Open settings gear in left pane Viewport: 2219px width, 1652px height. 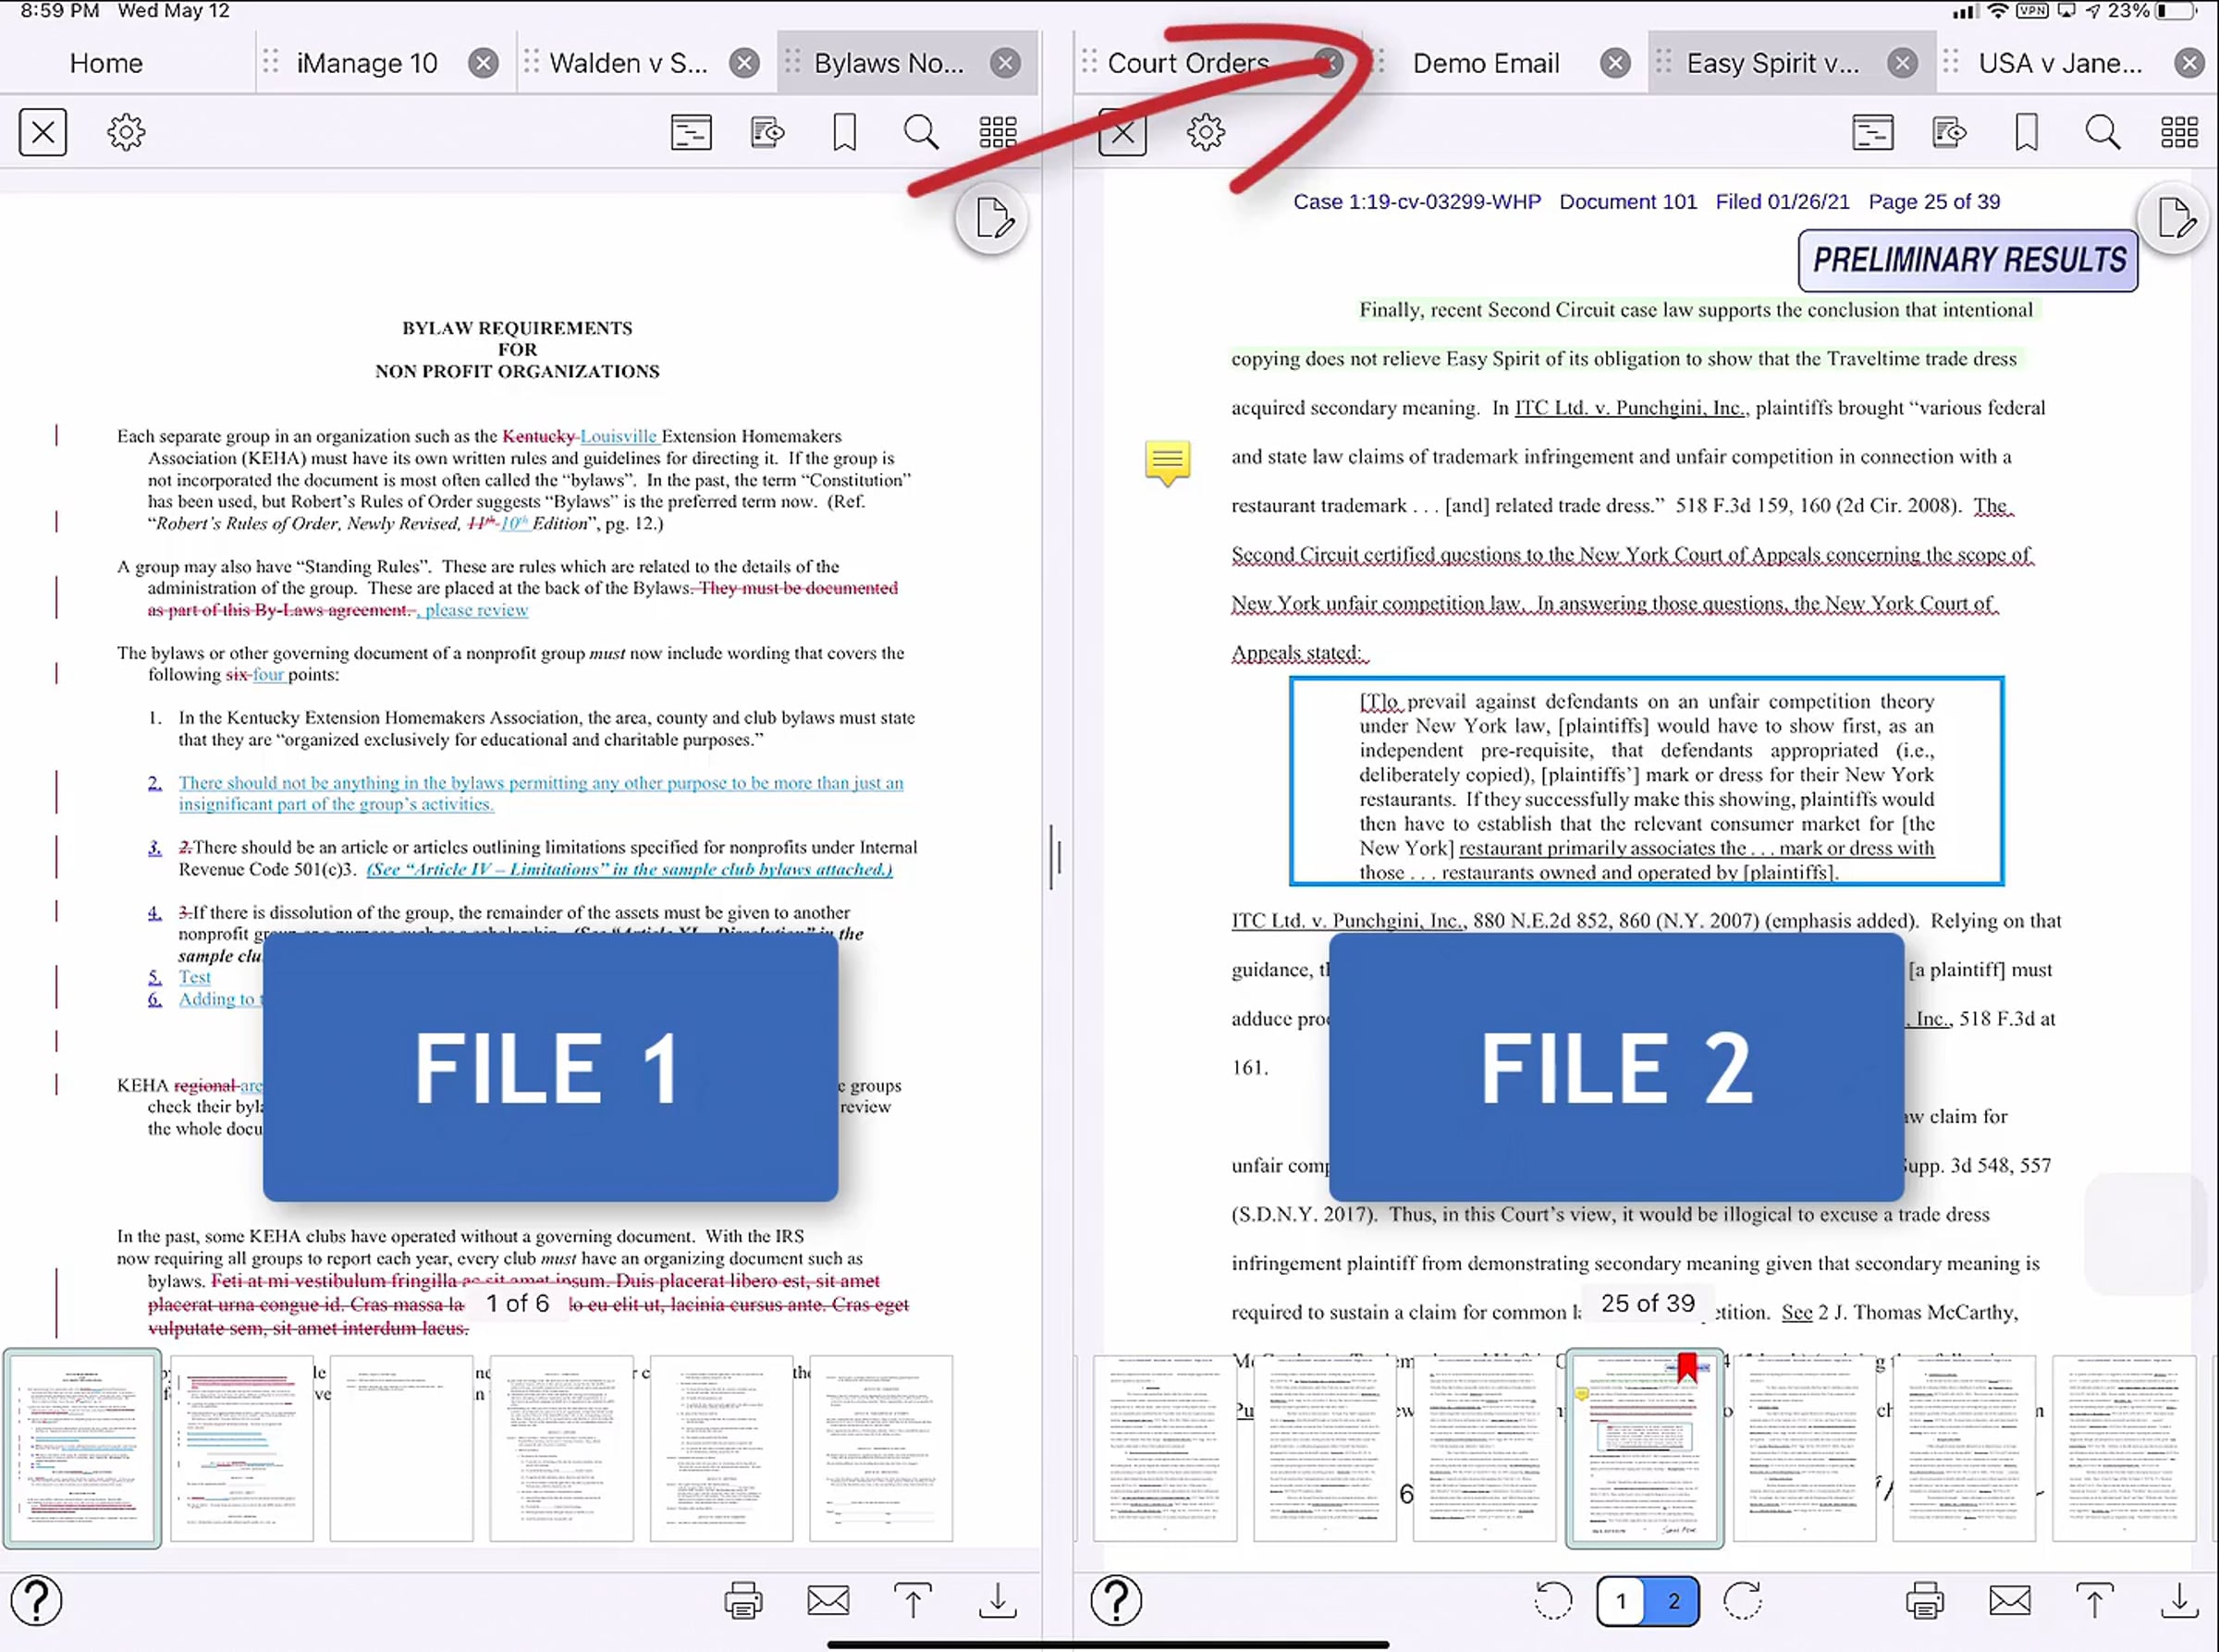126,132
